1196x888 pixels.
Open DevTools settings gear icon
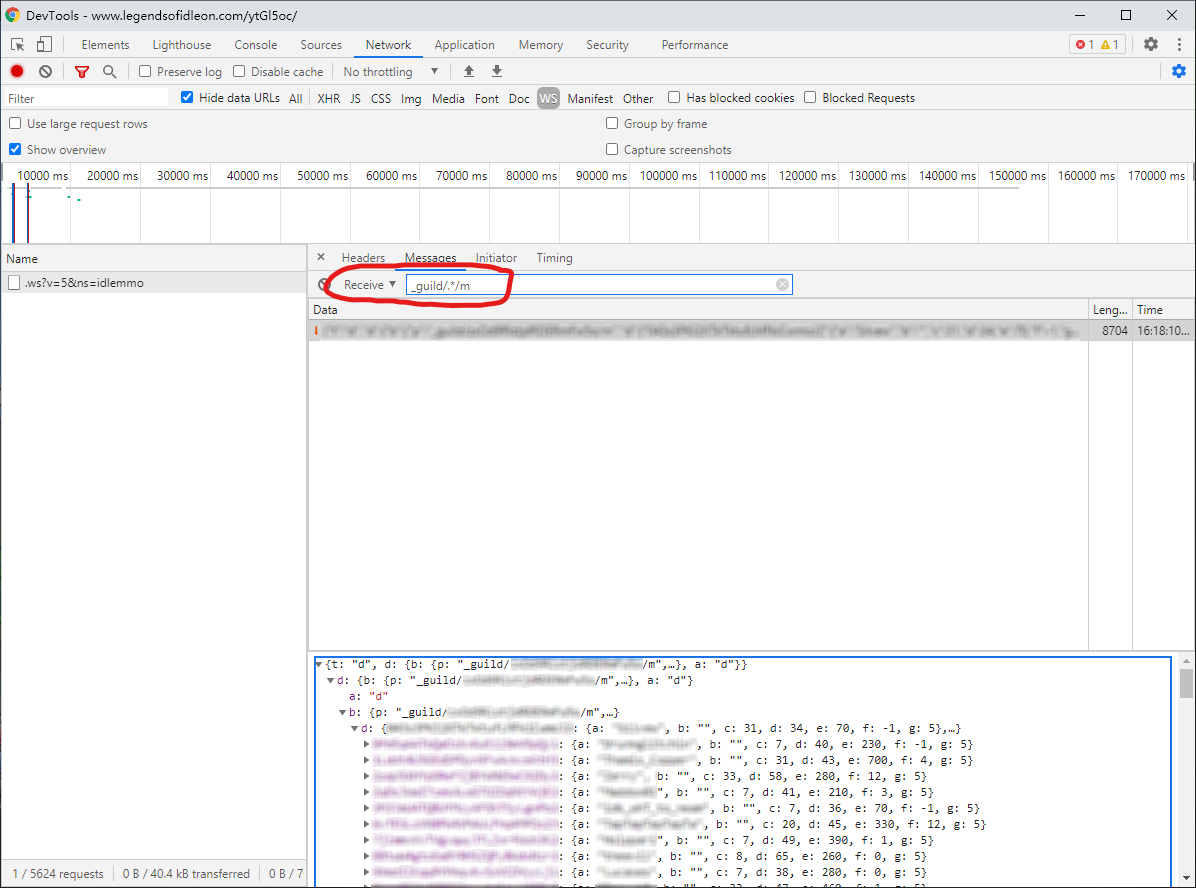pos(1150,44)
